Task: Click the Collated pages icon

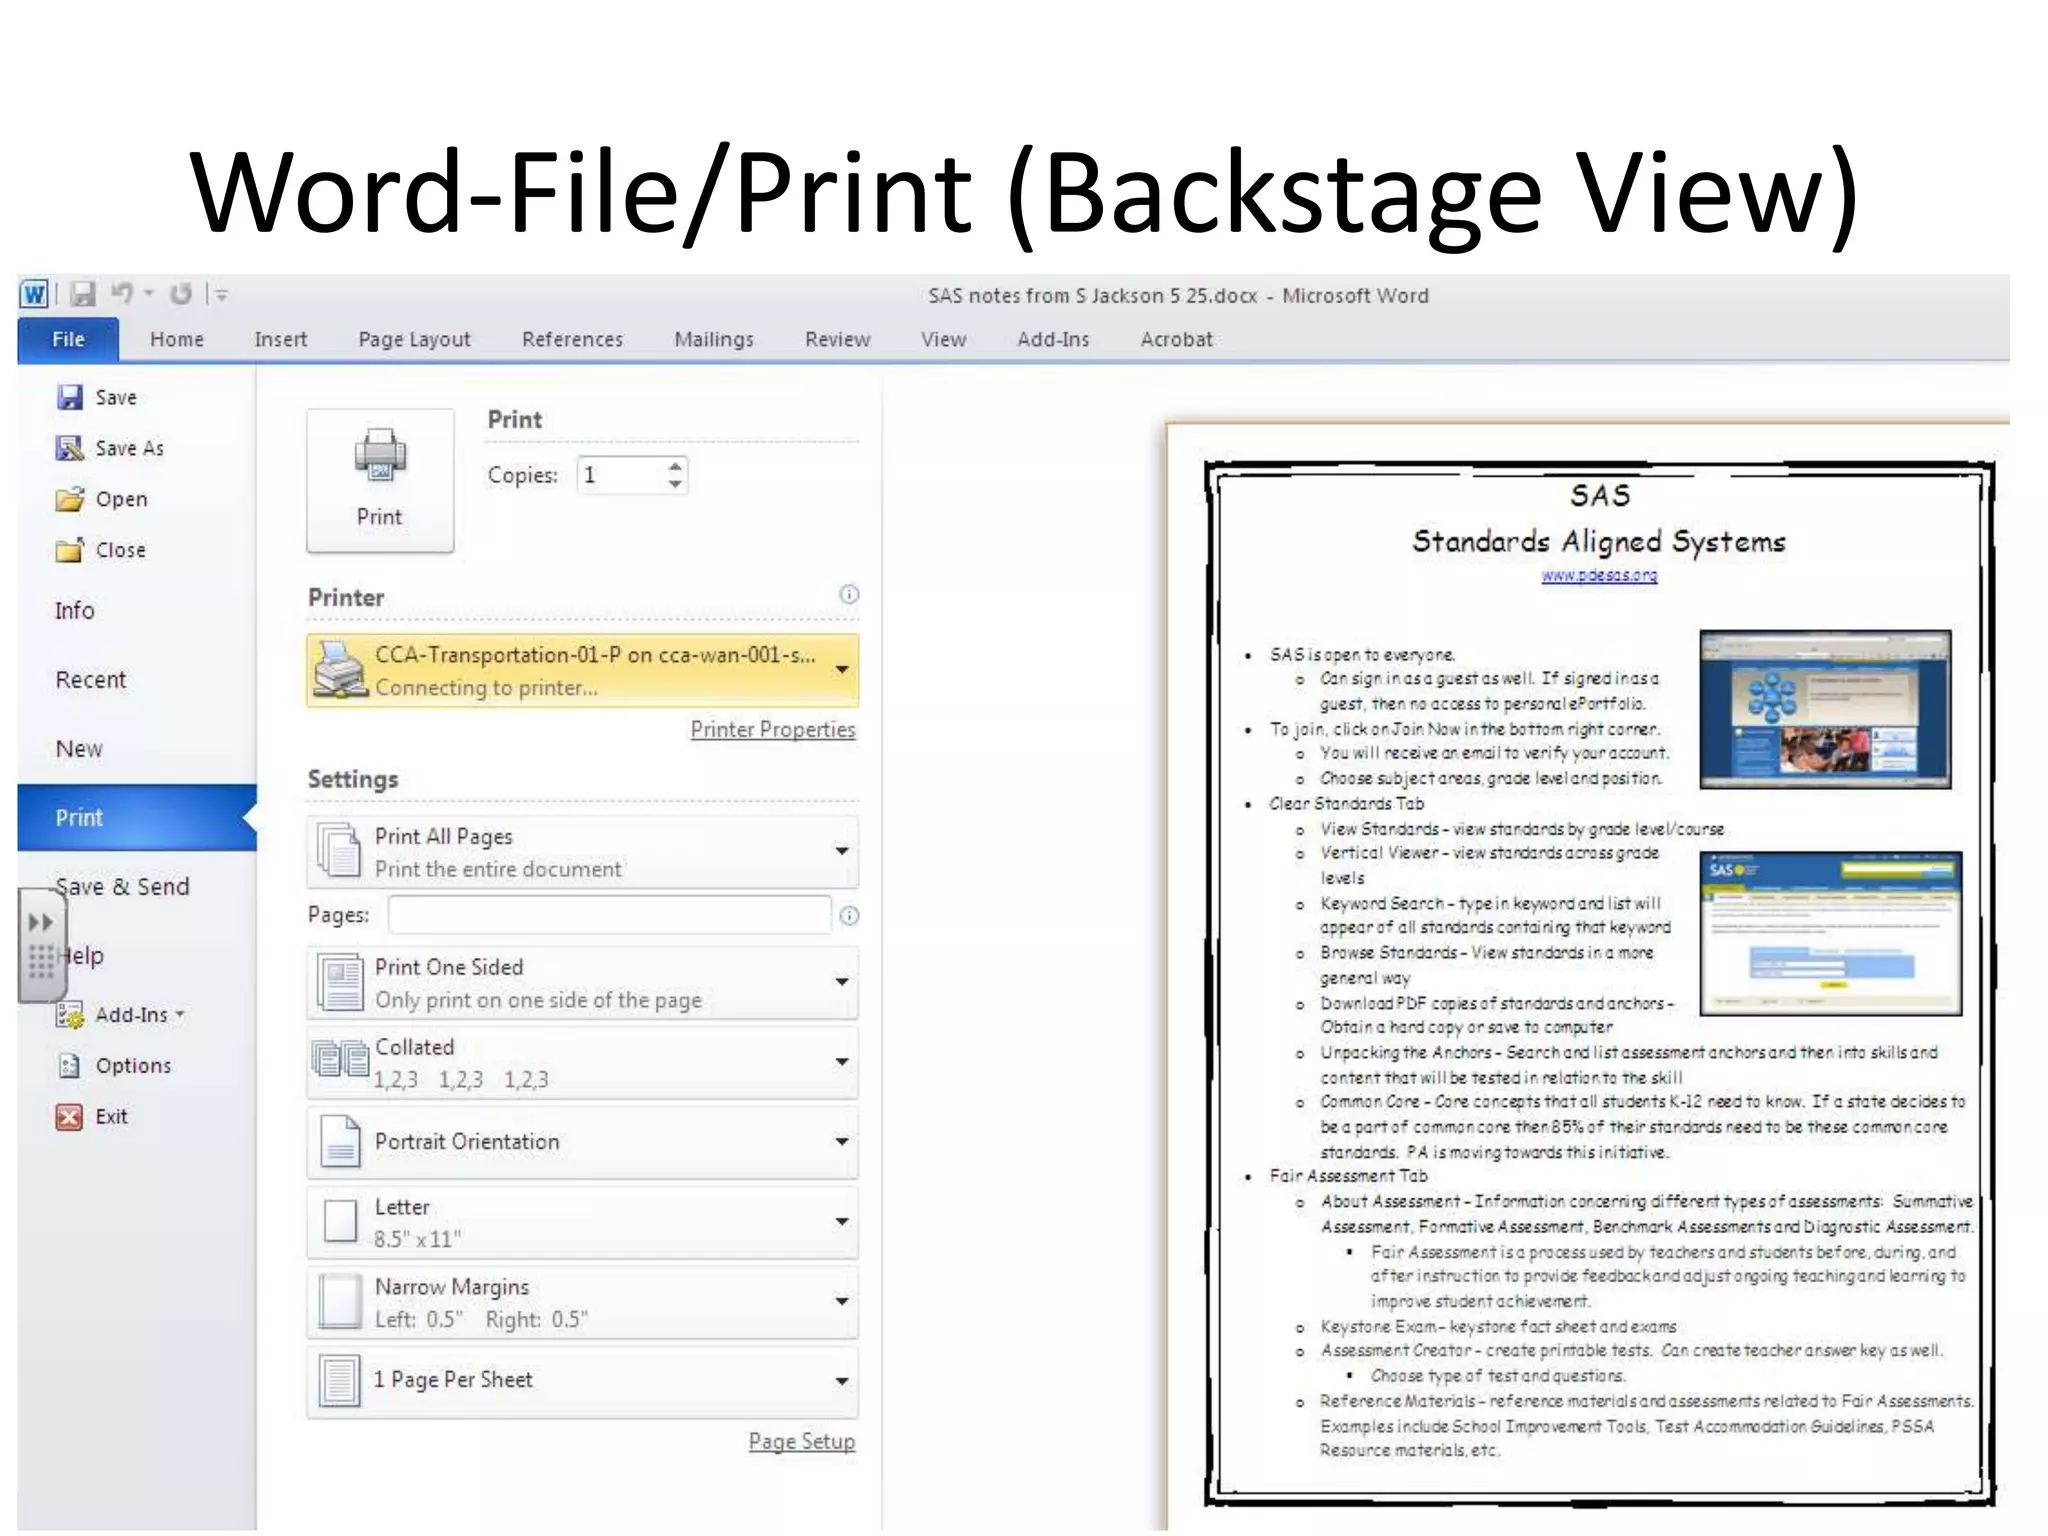Action: [340, 1059]
